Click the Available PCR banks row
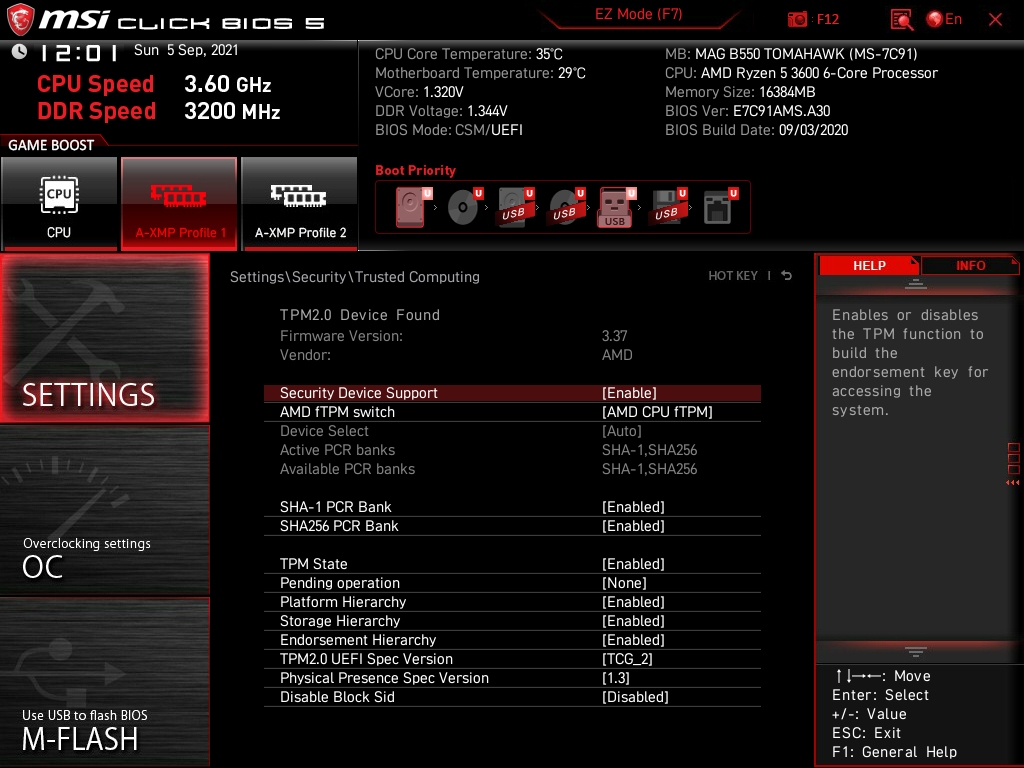Screen dimensions: 1024x768 click(x=512, y=469)
